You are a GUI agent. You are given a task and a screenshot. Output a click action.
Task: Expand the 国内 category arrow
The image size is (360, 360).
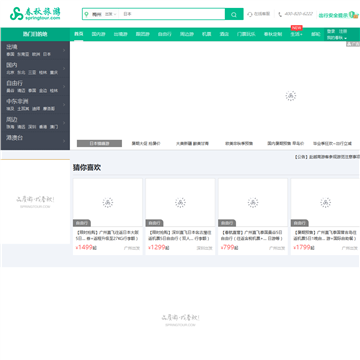pyautogui.click(x=64, y=68)
